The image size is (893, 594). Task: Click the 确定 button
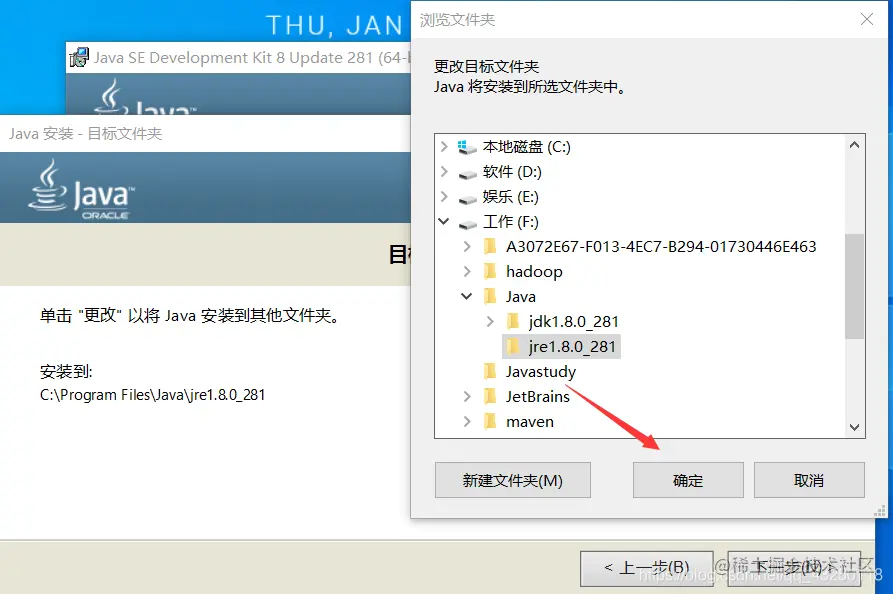pos(688,480)
